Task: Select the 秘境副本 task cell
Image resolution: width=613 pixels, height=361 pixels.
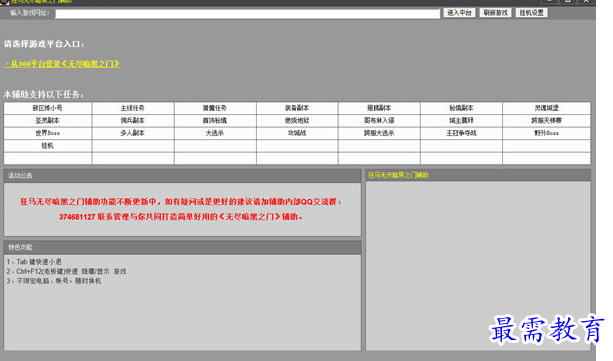Action: pos(461,108)
